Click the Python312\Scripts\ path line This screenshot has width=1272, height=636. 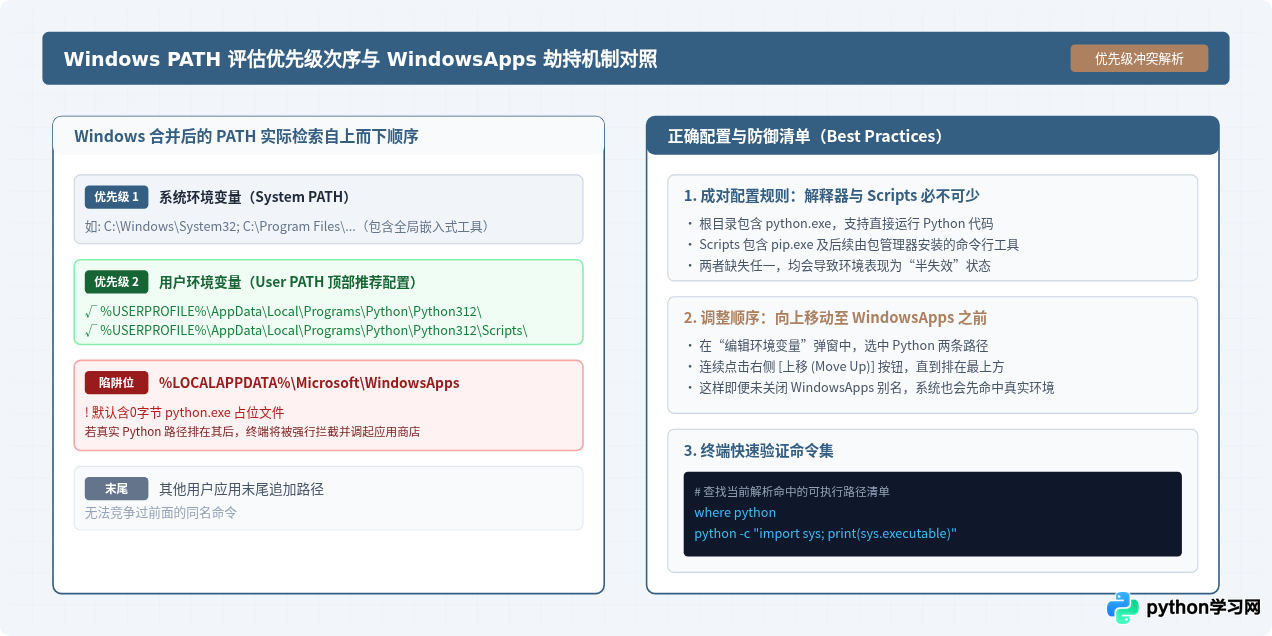pos(306,330)
